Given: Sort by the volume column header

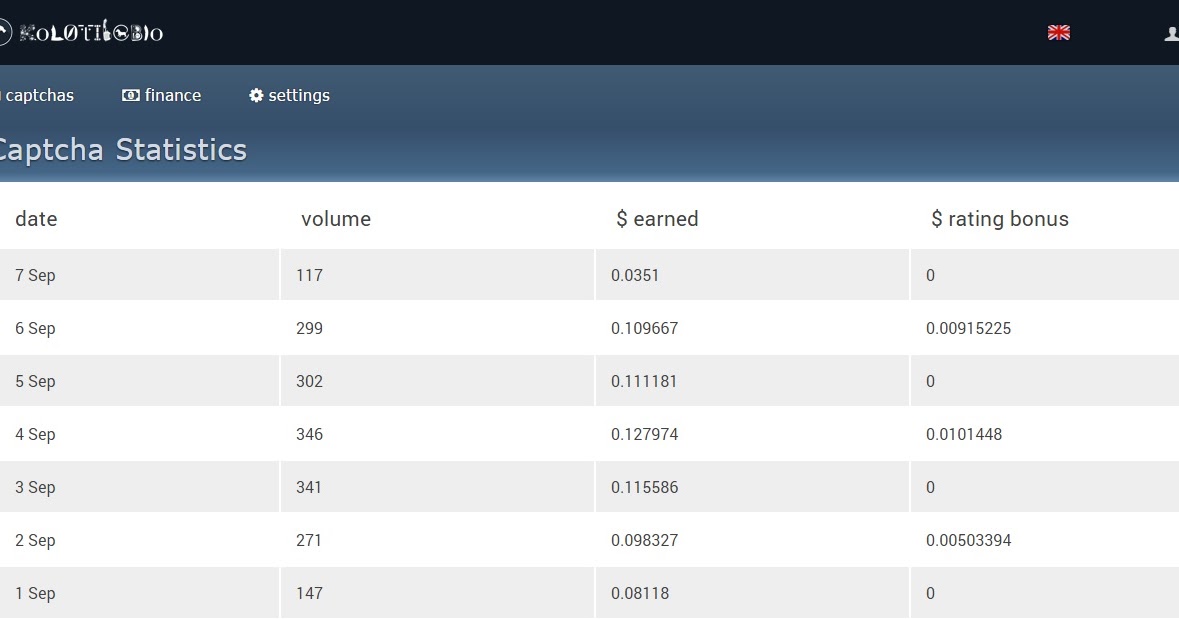Looking at the screenshot, I should pos(336,219).
